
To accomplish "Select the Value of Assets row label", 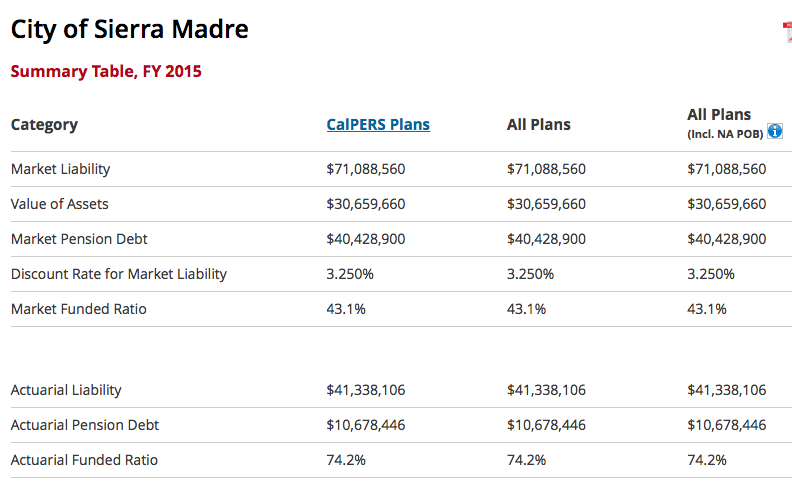I will (60, 204).
